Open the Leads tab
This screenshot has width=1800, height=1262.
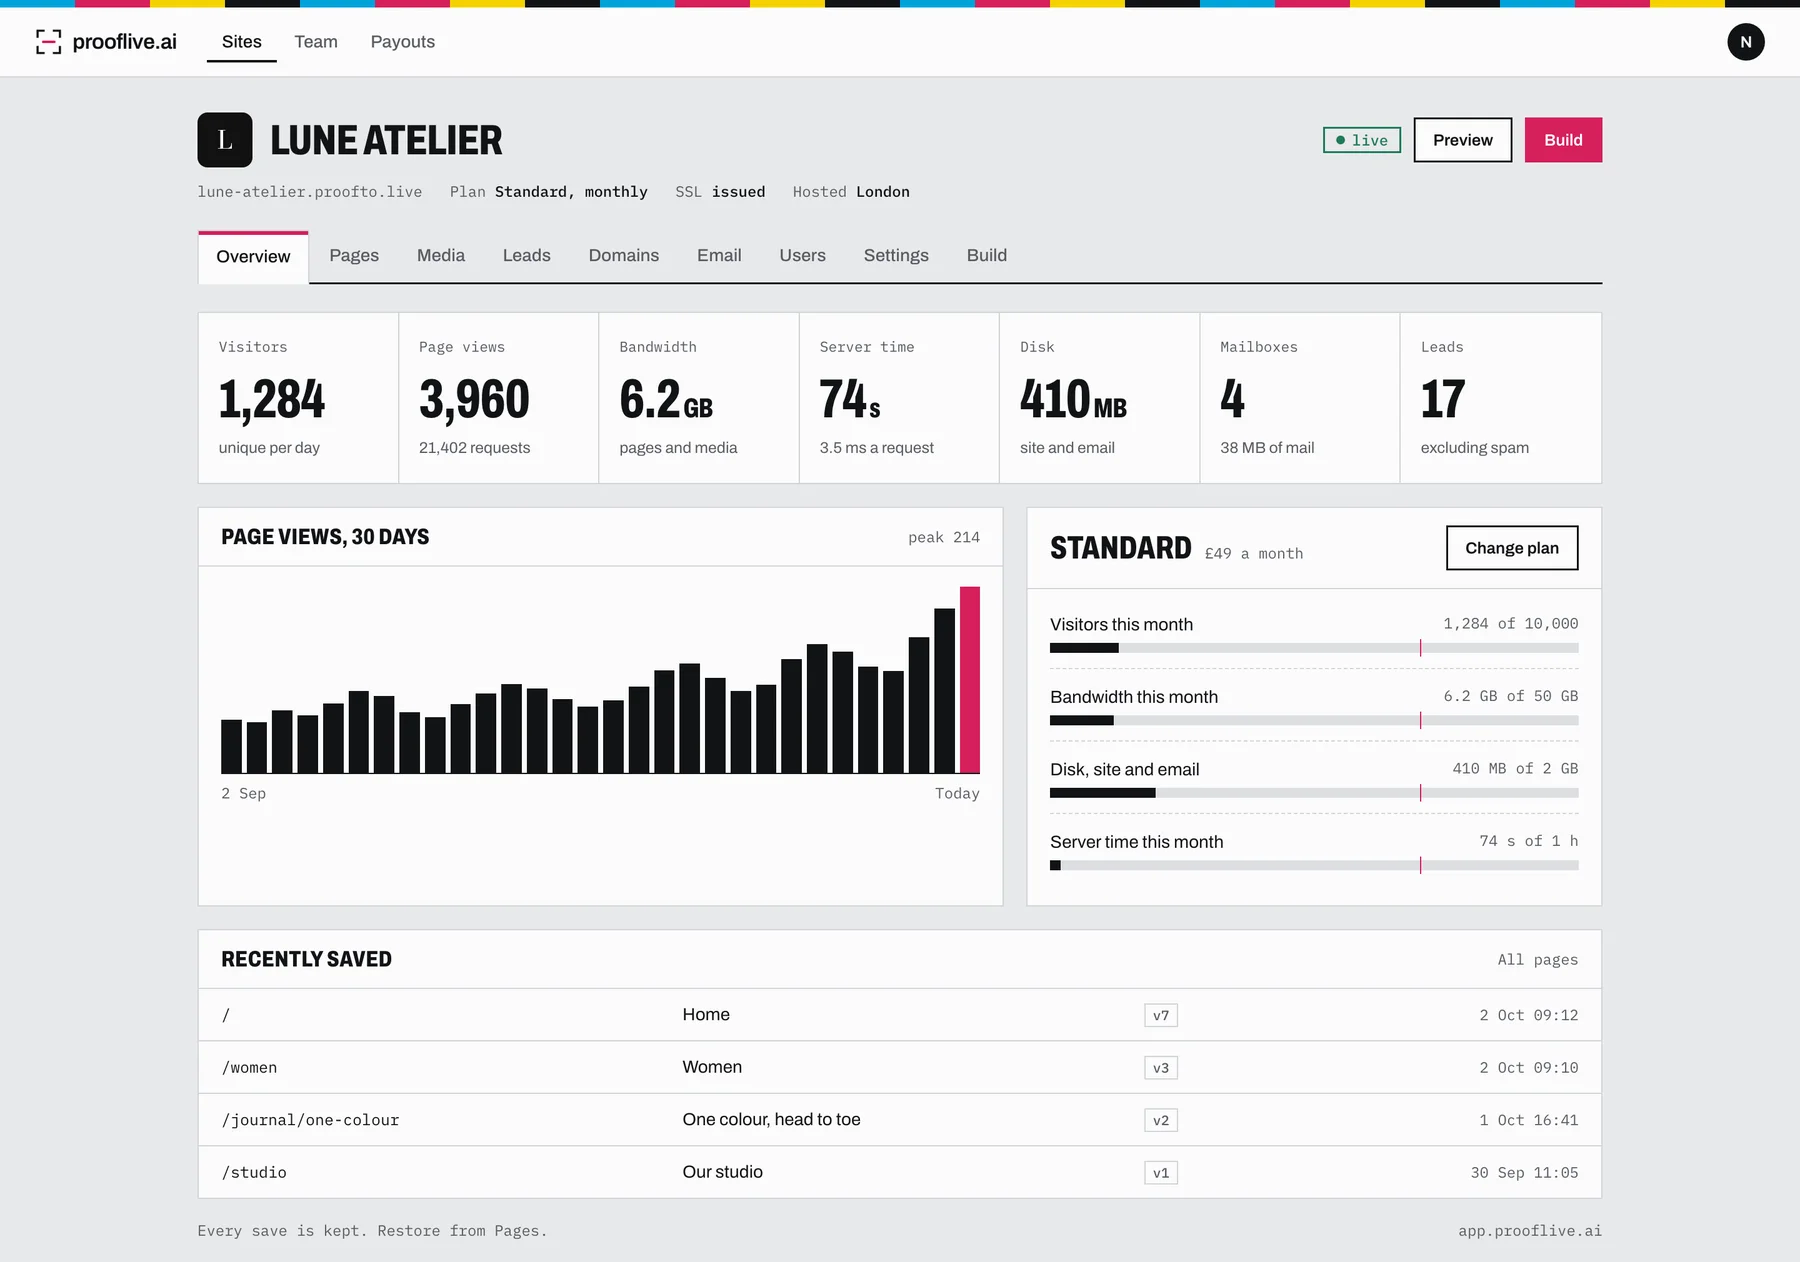(527, 256)
